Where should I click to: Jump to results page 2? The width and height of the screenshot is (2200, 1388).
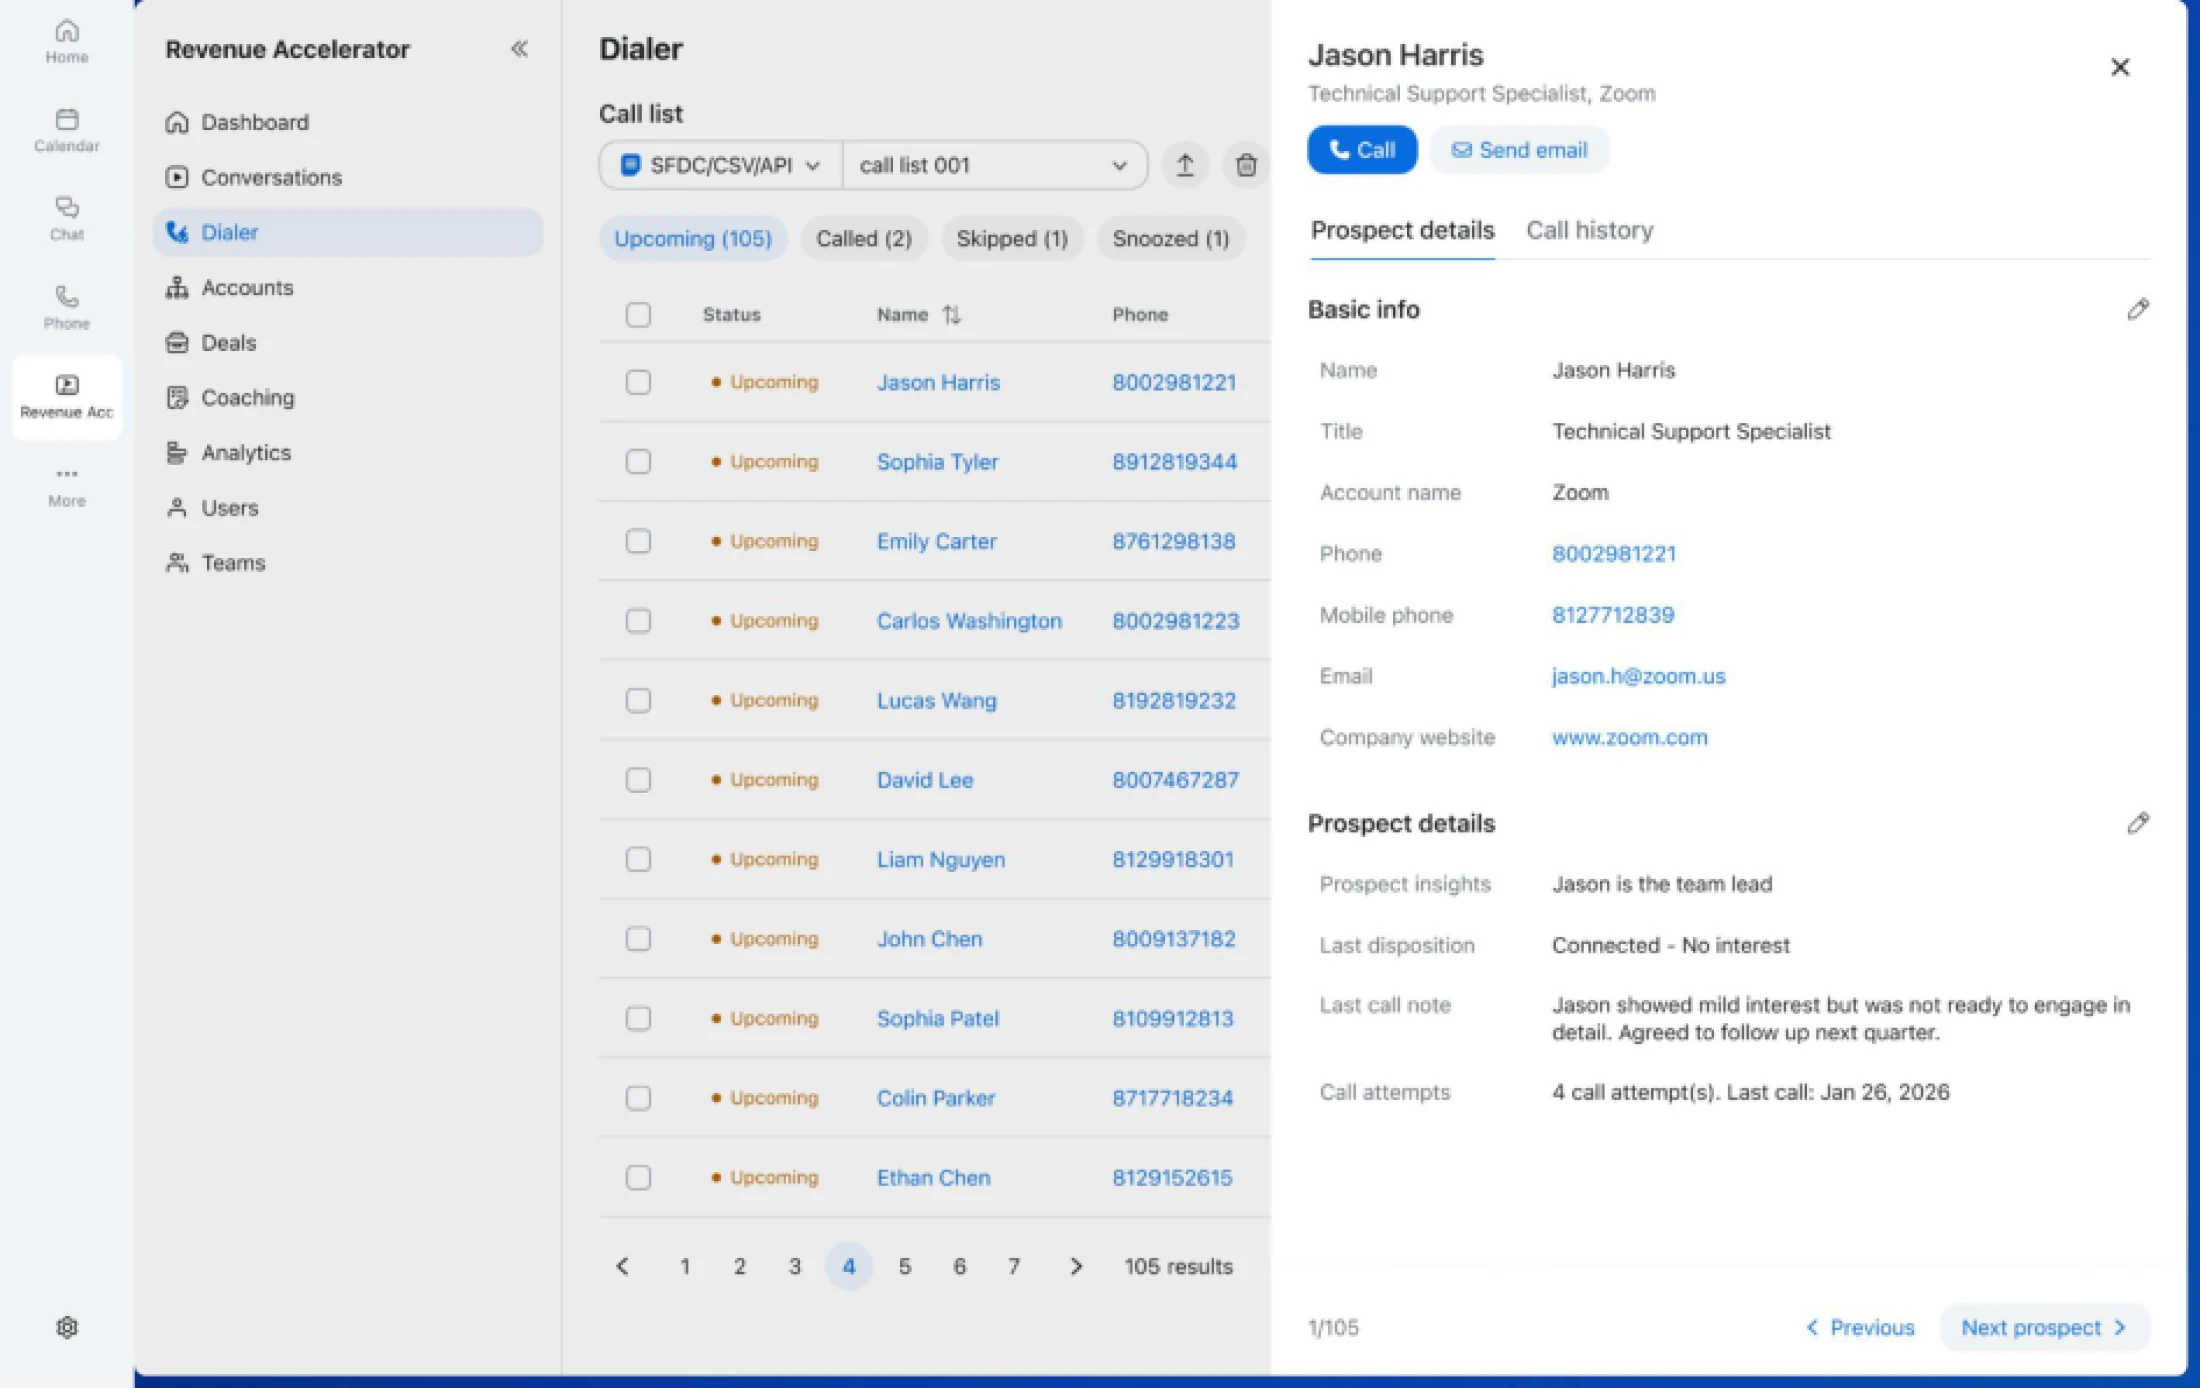click(x=739, y=1266)
